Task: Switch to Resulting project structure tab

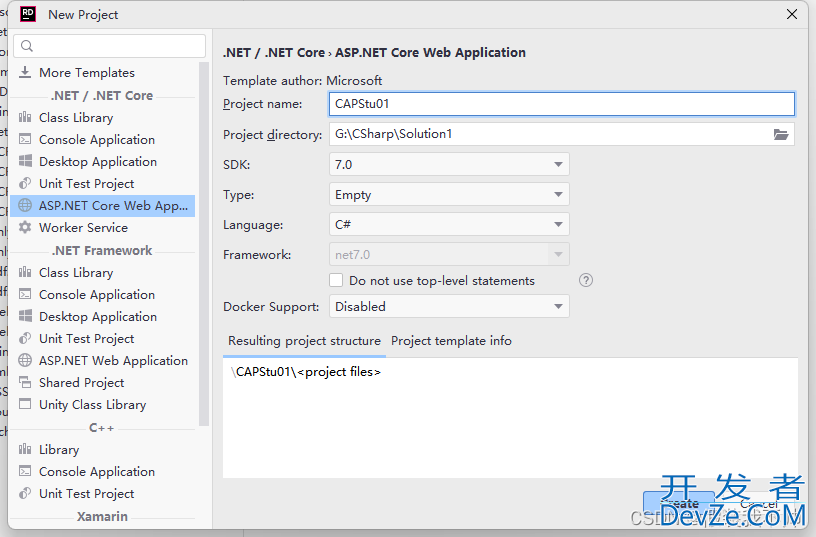Action: point(304,341)
